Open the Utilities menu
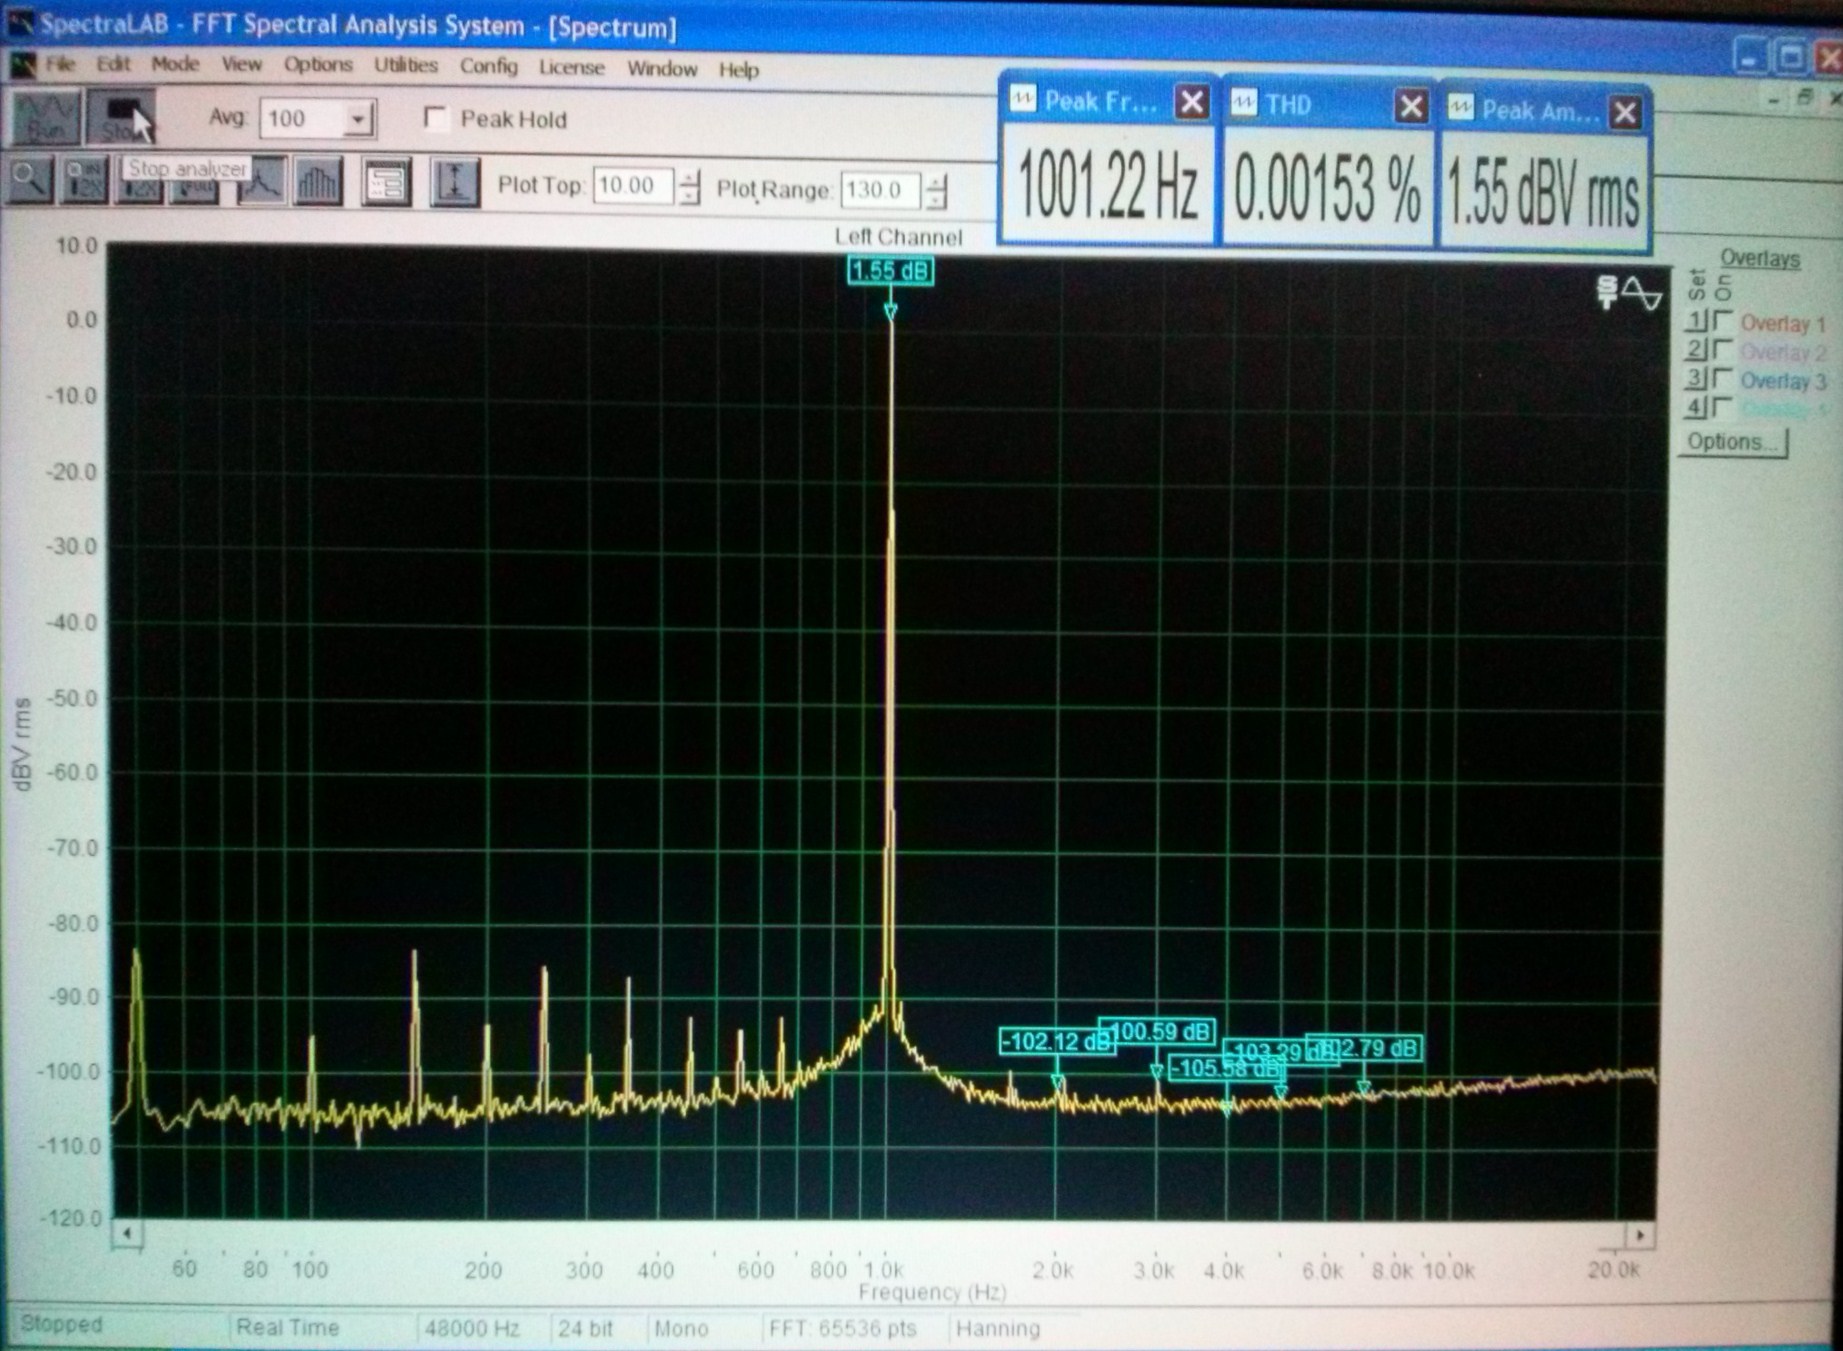Image resolution: width=1843 pixels, height=1351 pixels. [x=406, y=66]
